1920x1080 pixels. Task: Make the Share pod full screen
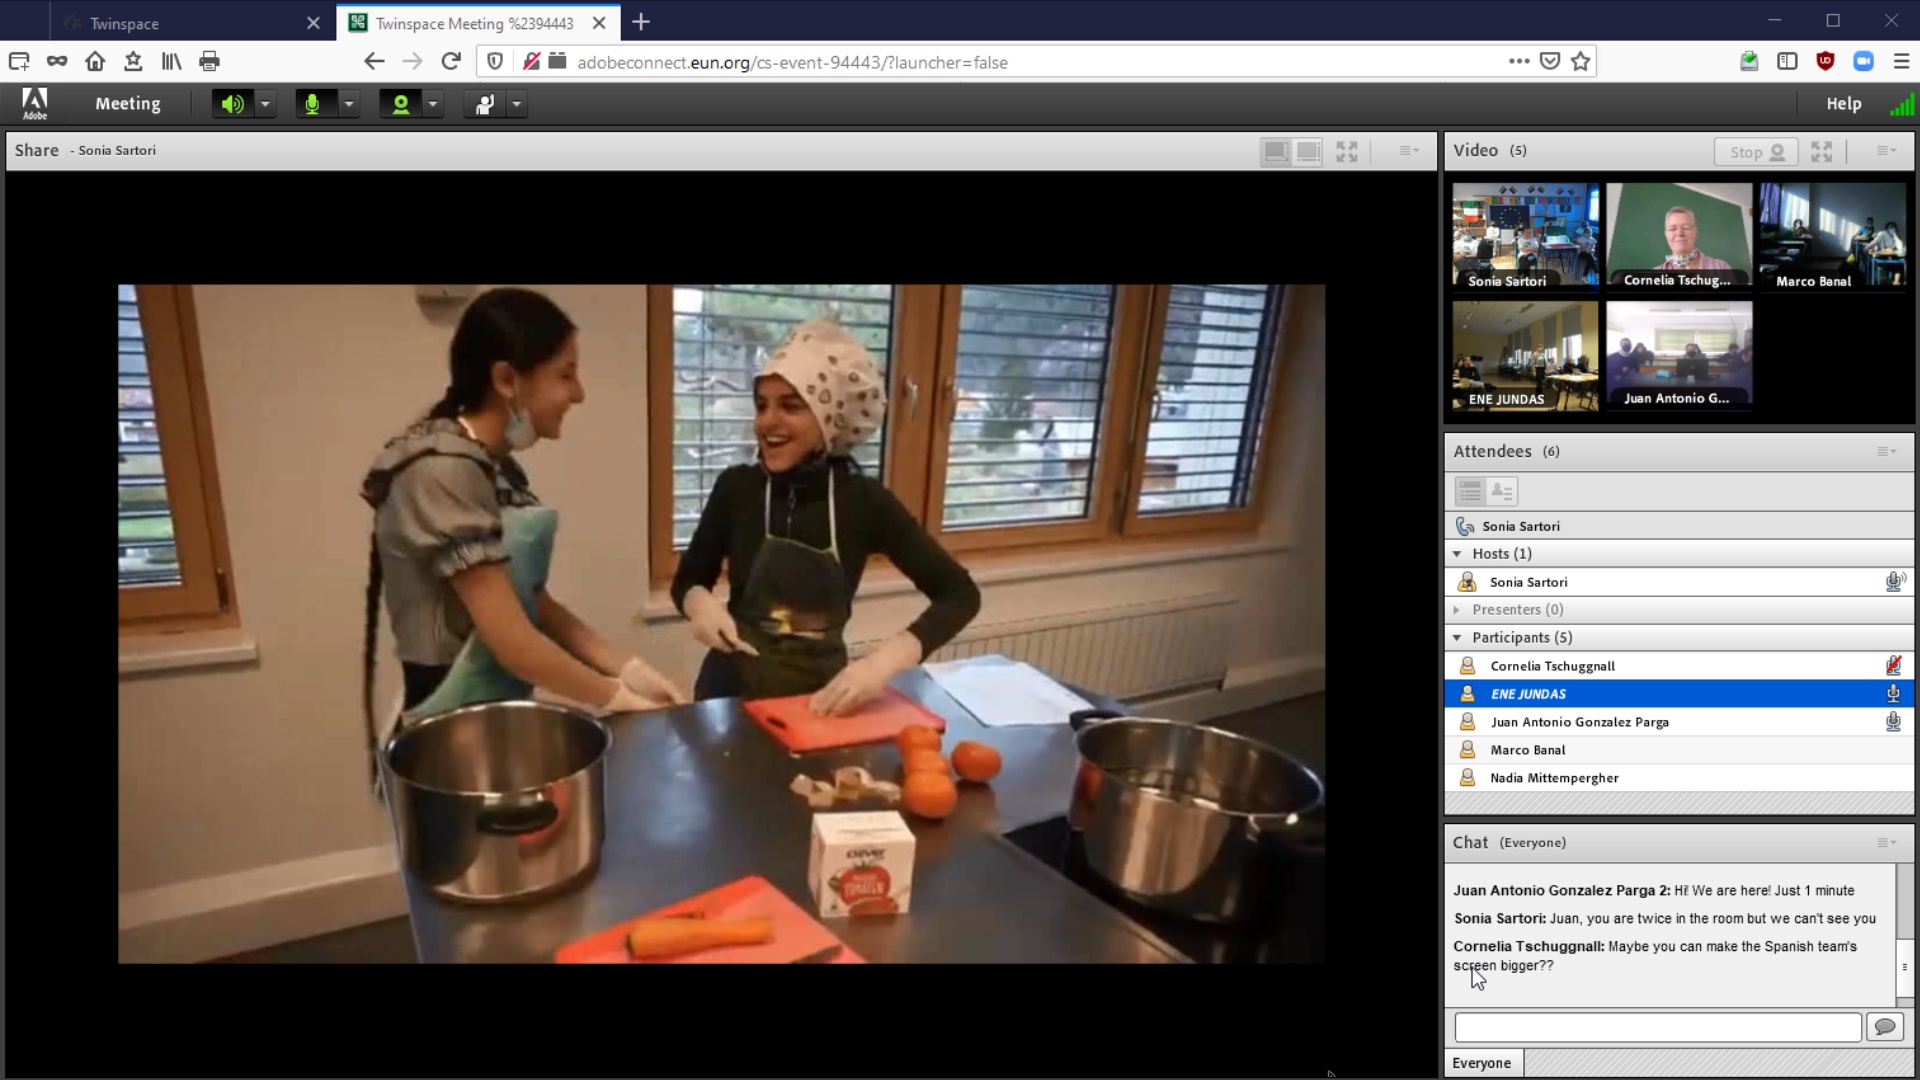[x=1347, y=151]
